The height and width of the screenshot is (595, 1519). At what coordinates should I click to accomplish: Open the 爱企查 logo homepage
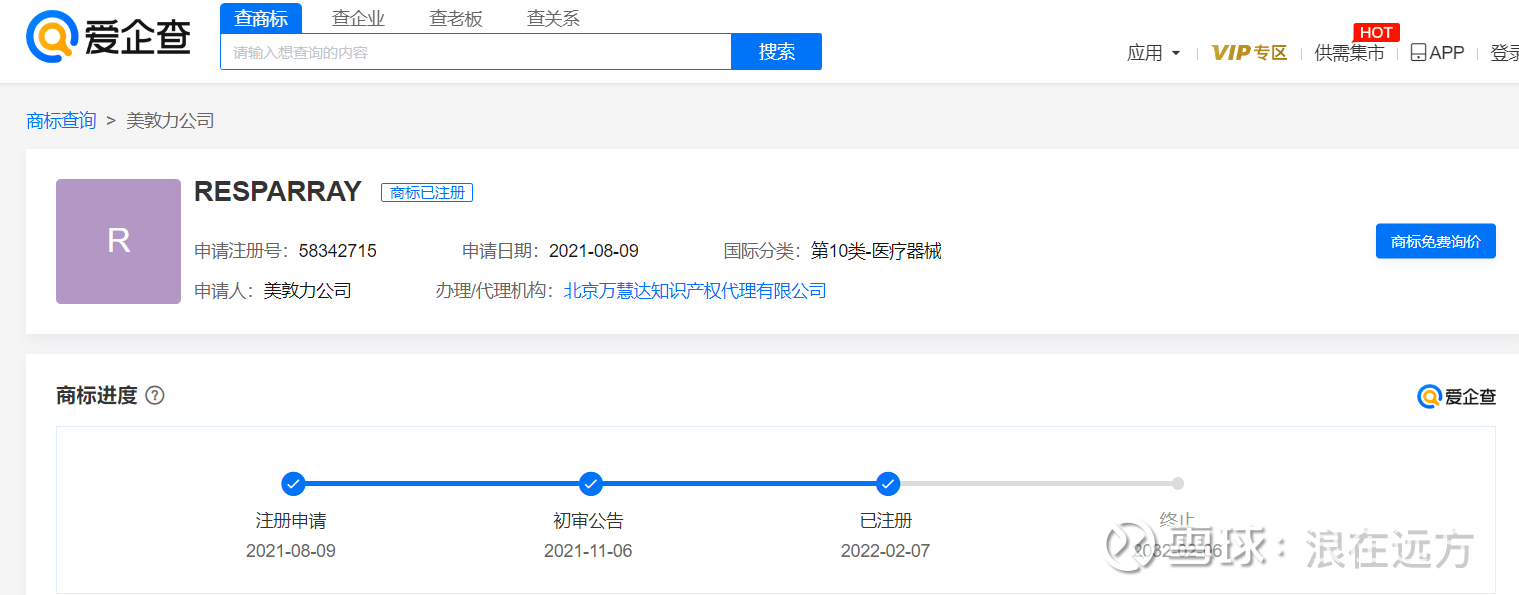click(x=108, y=35)
